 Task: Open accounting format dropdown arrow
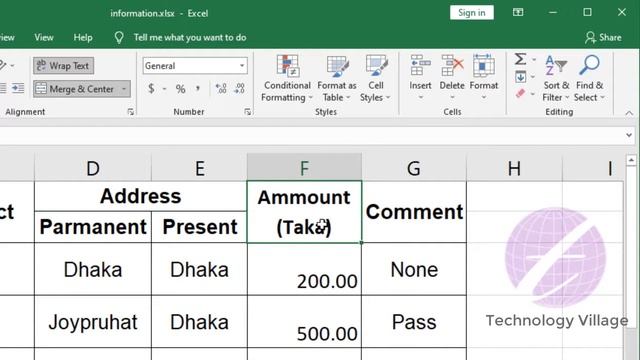tap(164, 89)
